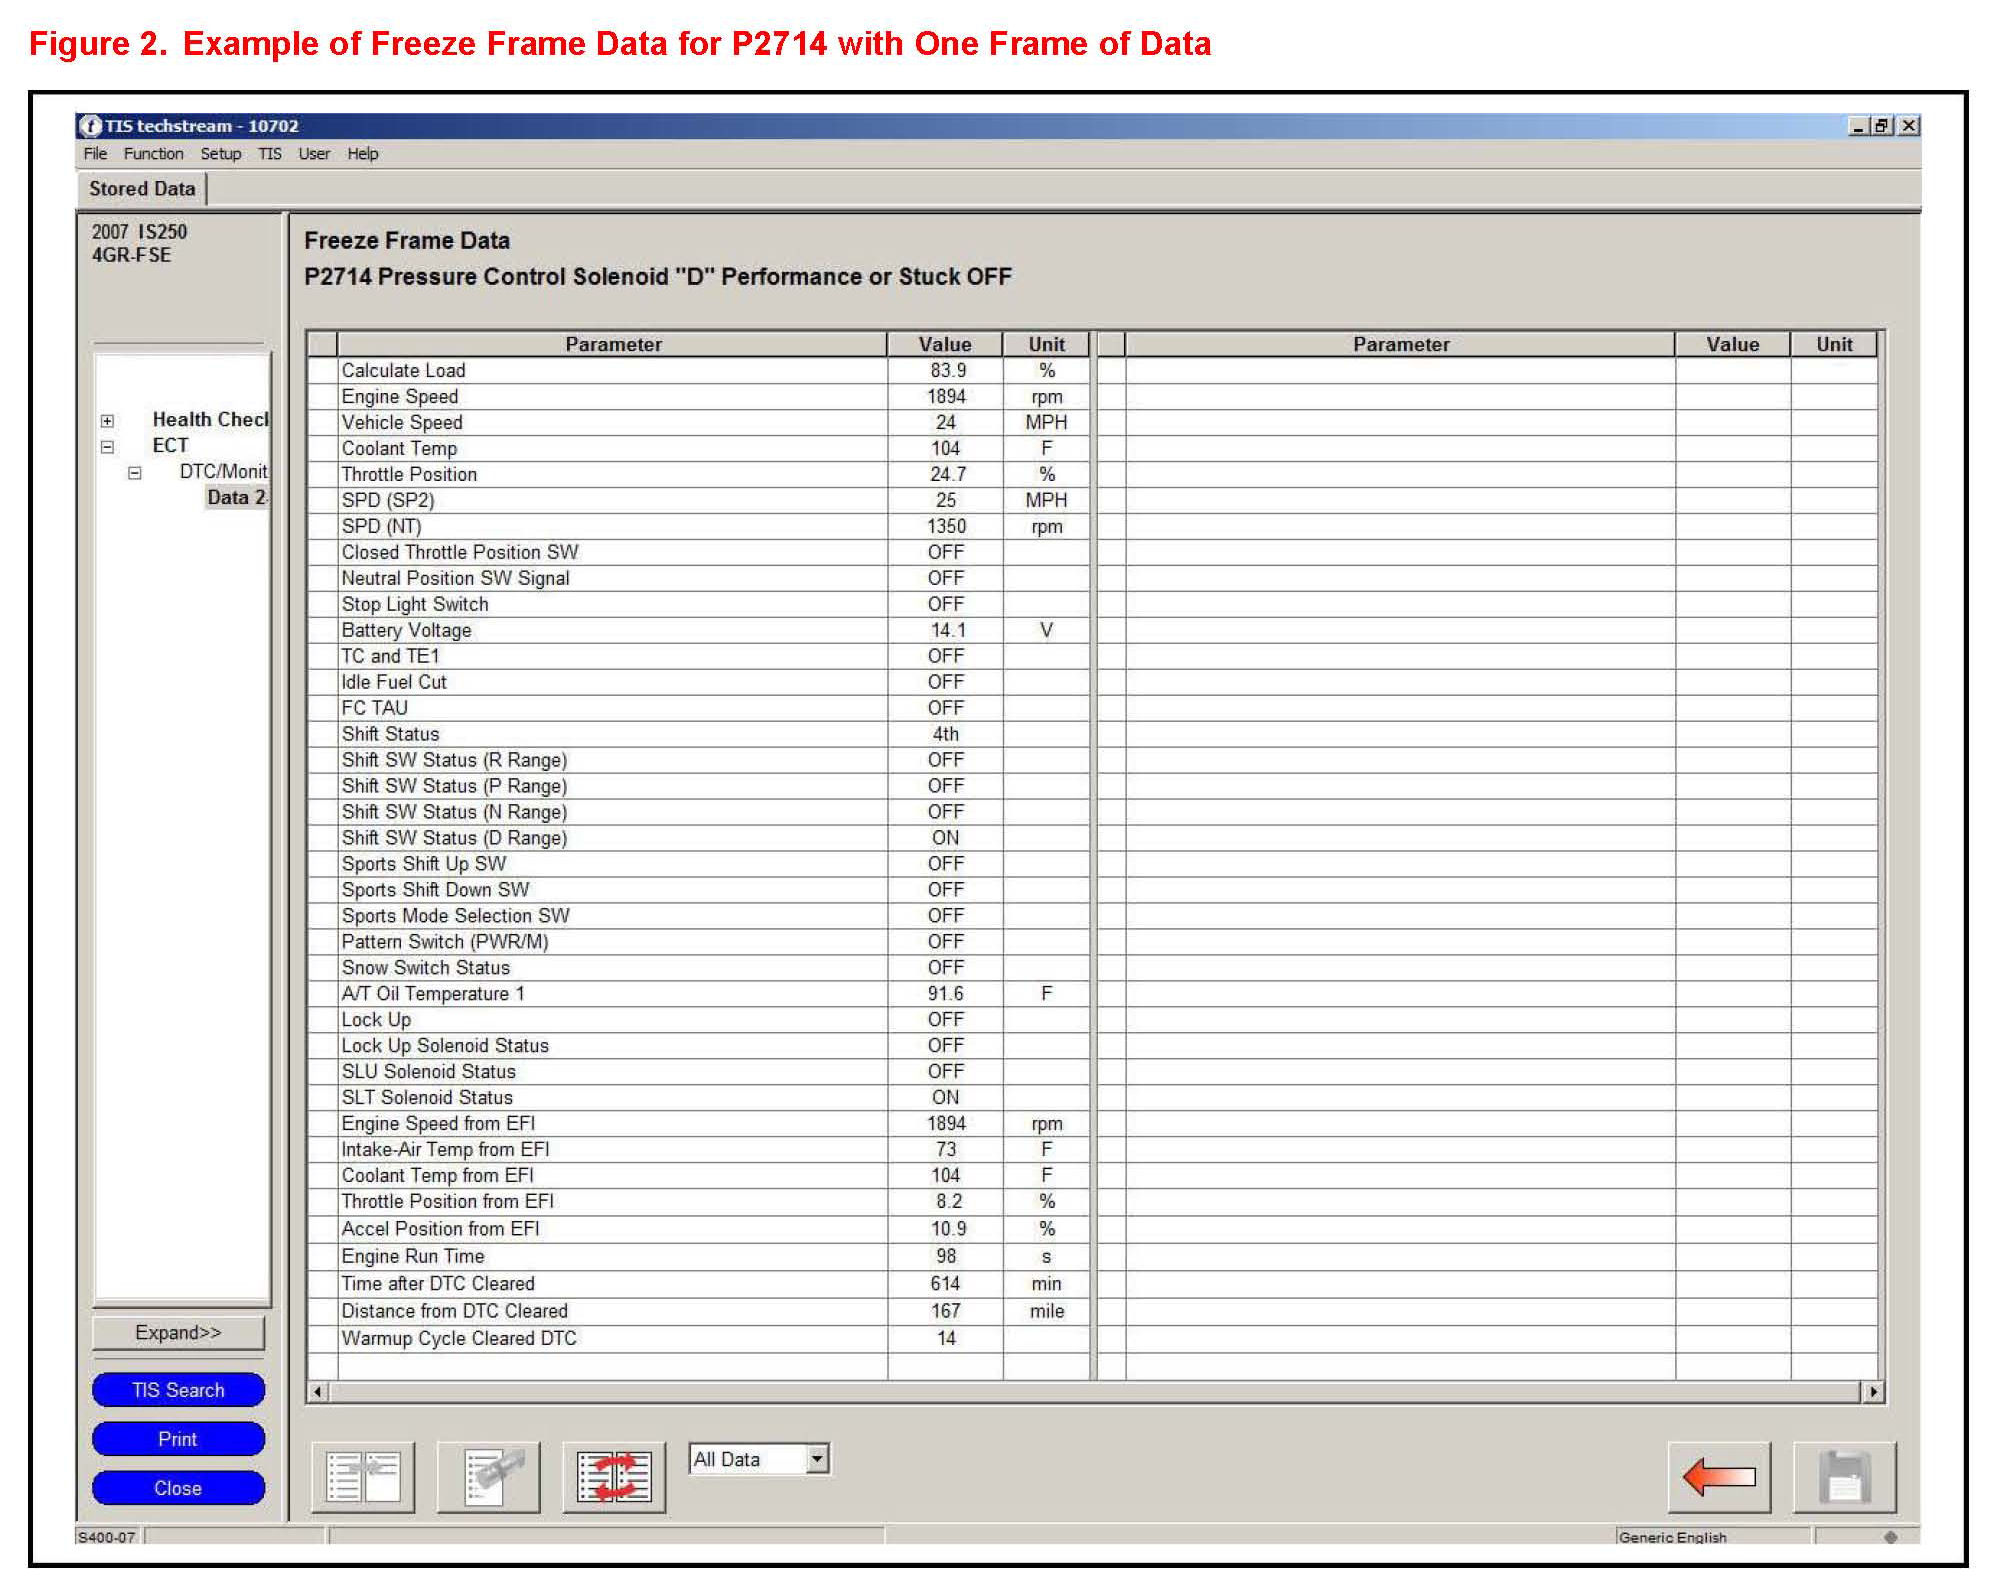Click the TIS techstream title bar logo
The height and width of the screenshot is (1589, 1995).
coord(90,126)
